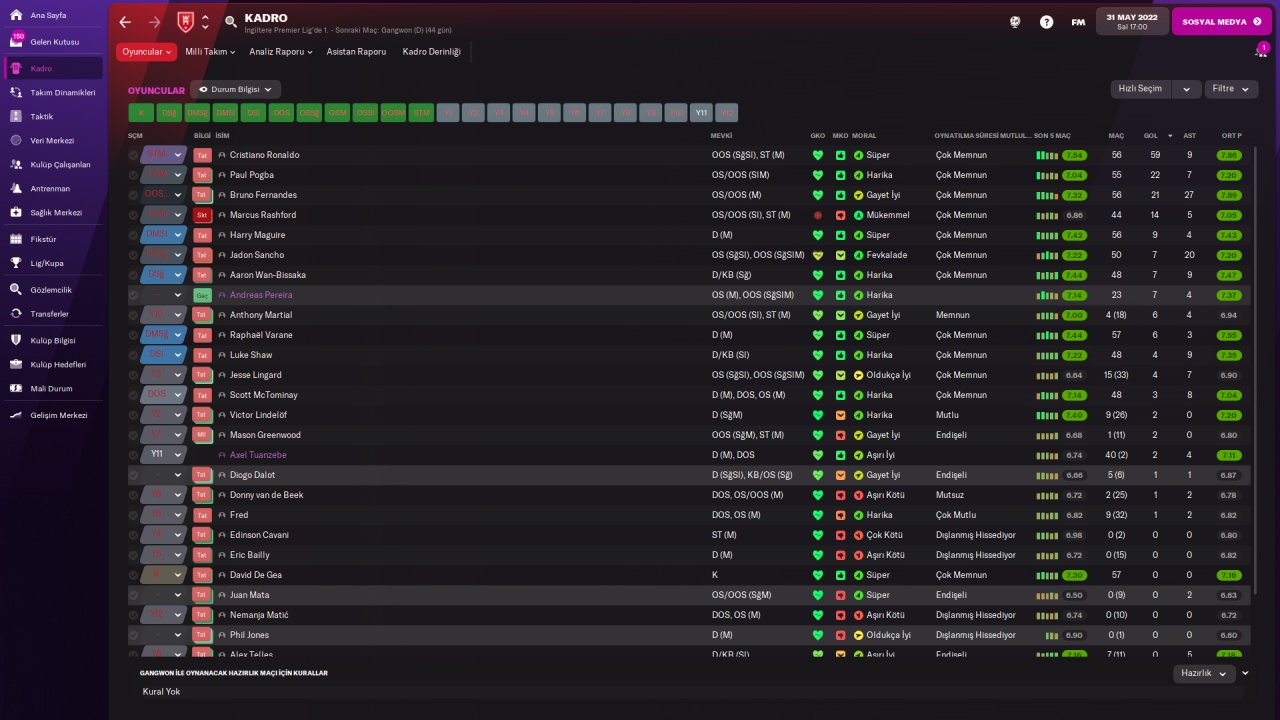Screen dimensions: 1280x720
Task: Expand the rules panel bottom-right chevron
Action: (x=1246, y=673)
